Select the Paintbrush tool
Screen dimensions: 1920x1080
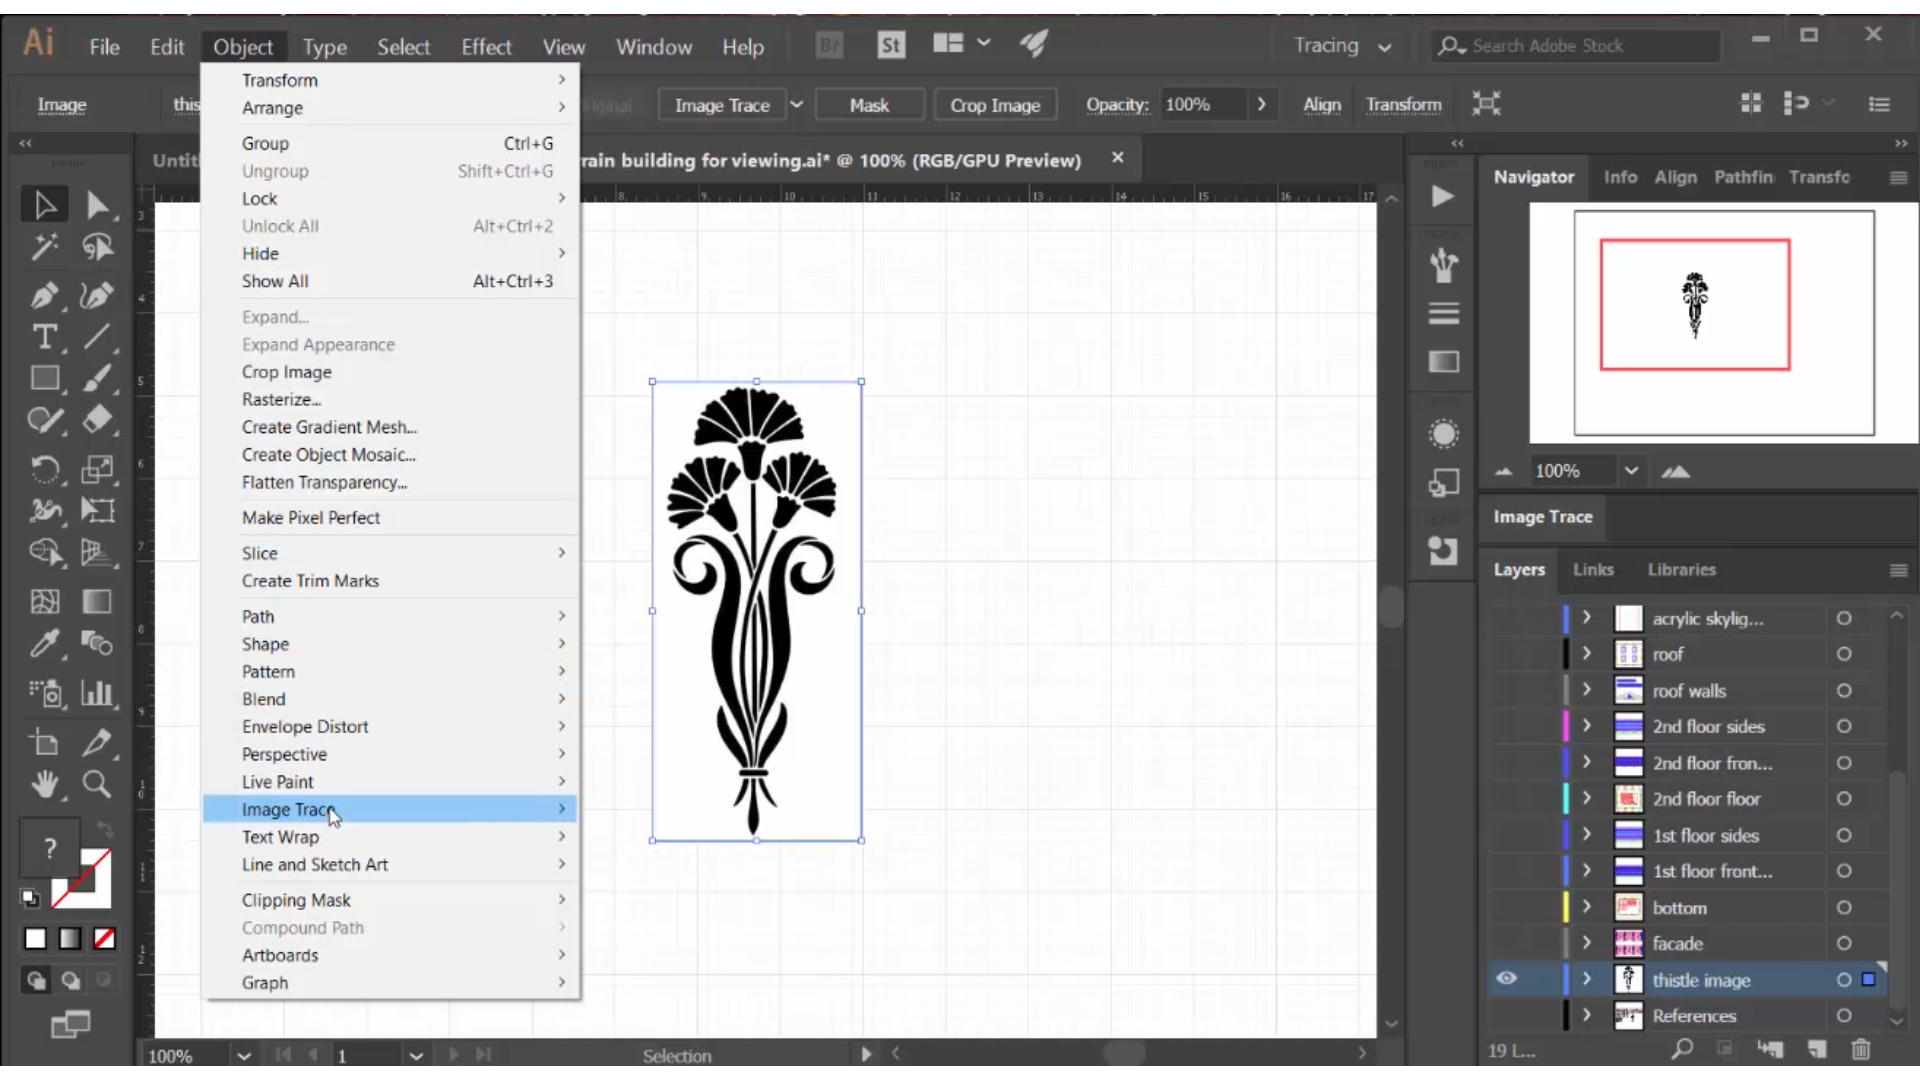(x=97, y=379)
